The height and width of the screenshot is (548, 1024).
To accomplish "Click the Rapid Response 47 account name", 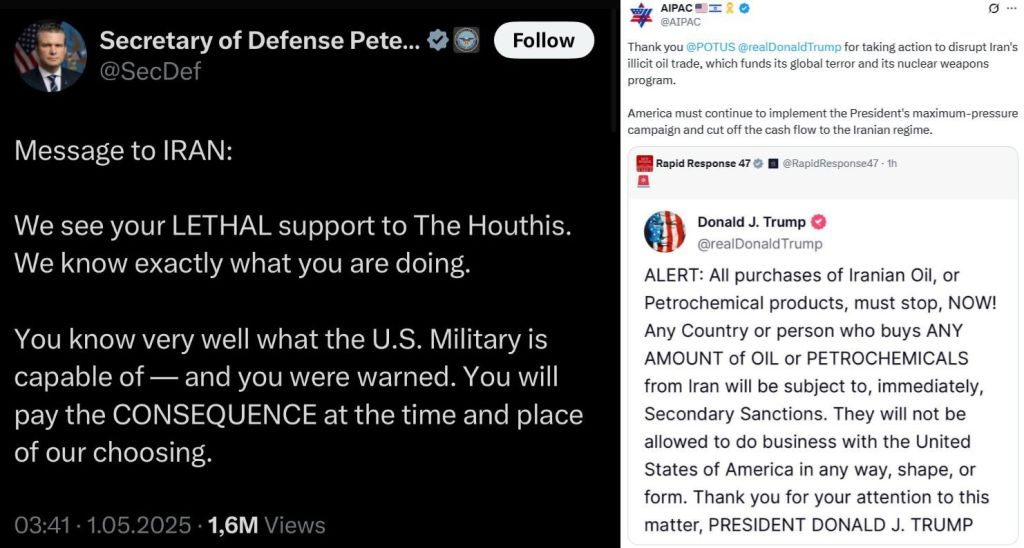I will pos(702,163).
